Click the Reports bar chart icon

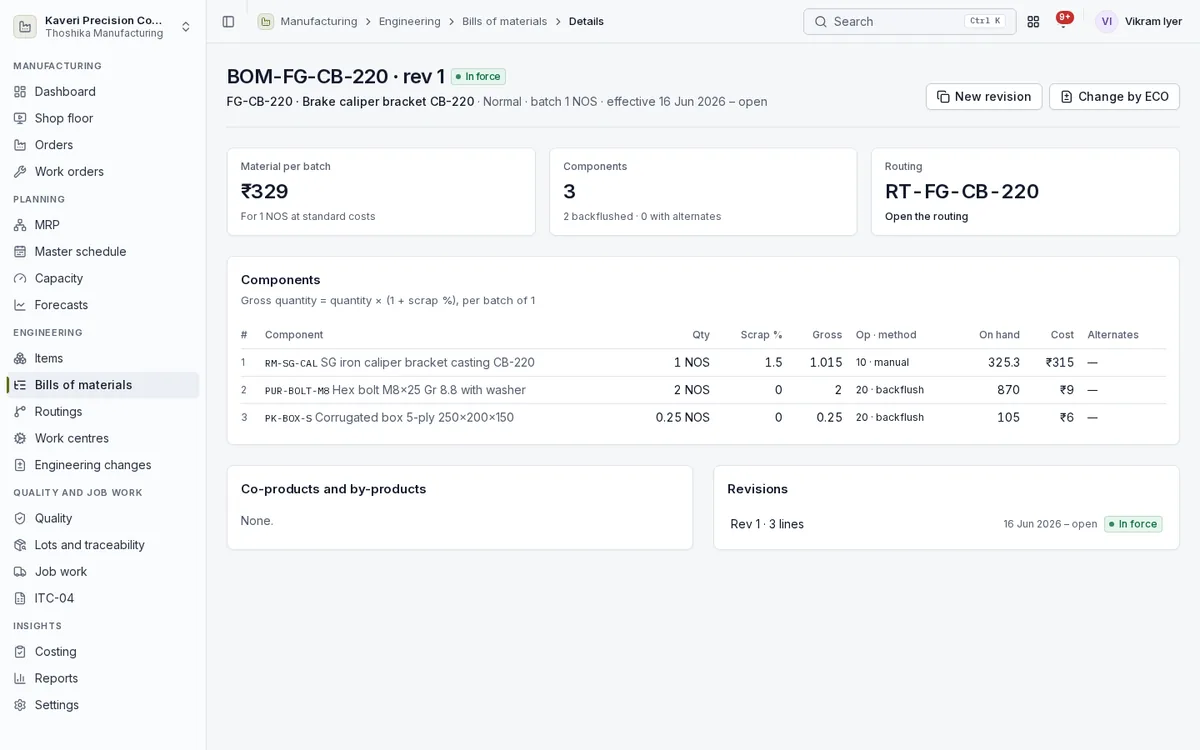pos(20,678)
